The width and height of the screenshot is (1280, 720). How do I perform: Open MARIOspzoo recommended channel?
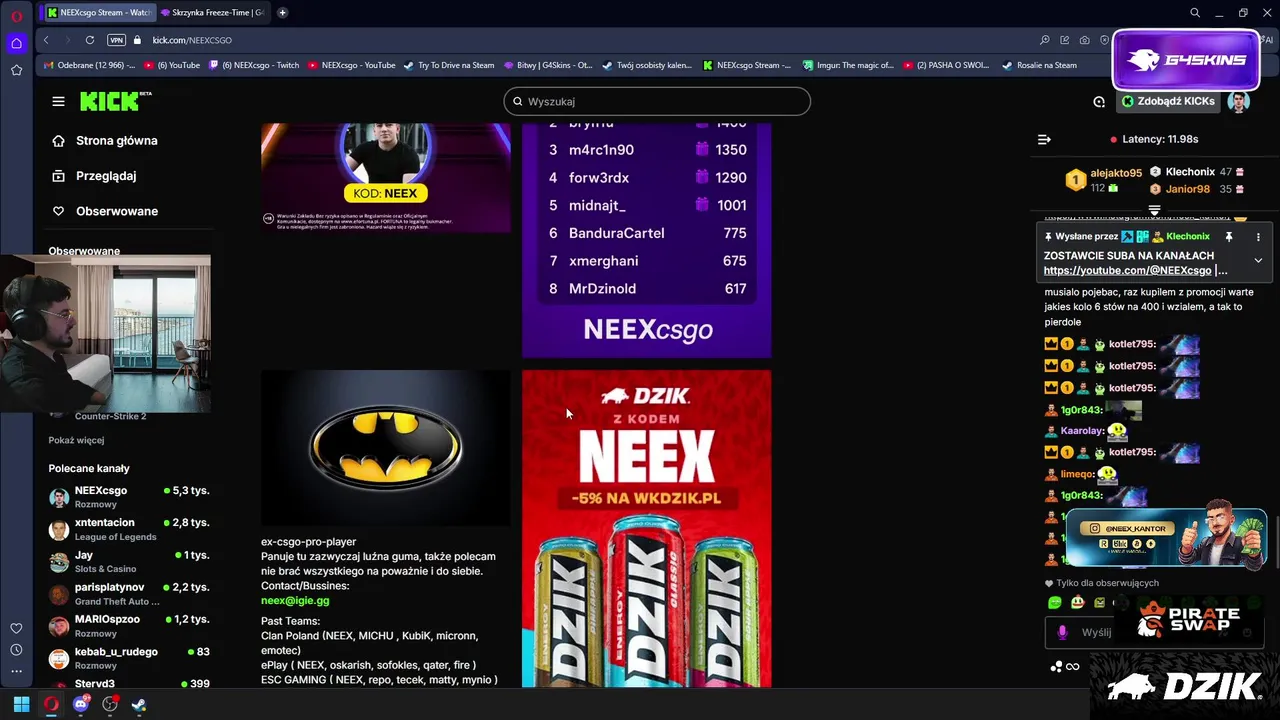click(x=128, y=626)
